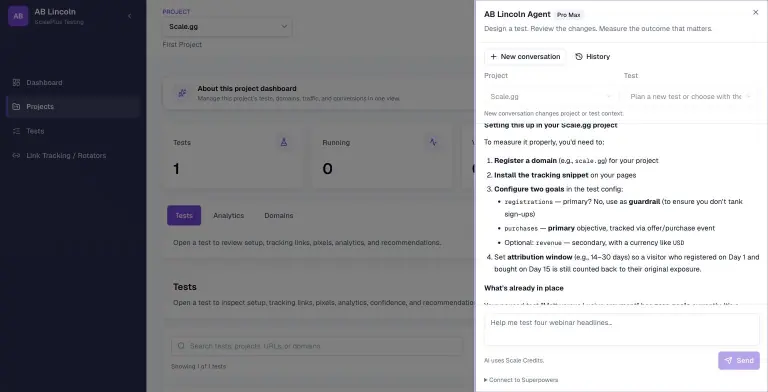Open the Test selector in agent panel
Viewport: 768px width, 392px height.
pyautogui.click(x=691, y=97)
